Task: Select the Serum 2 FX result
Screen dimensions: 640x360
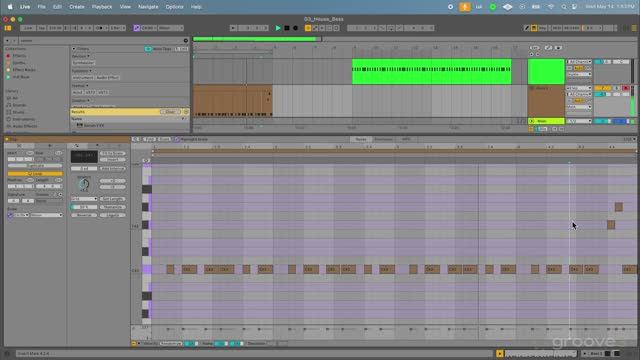Action: 94,125
